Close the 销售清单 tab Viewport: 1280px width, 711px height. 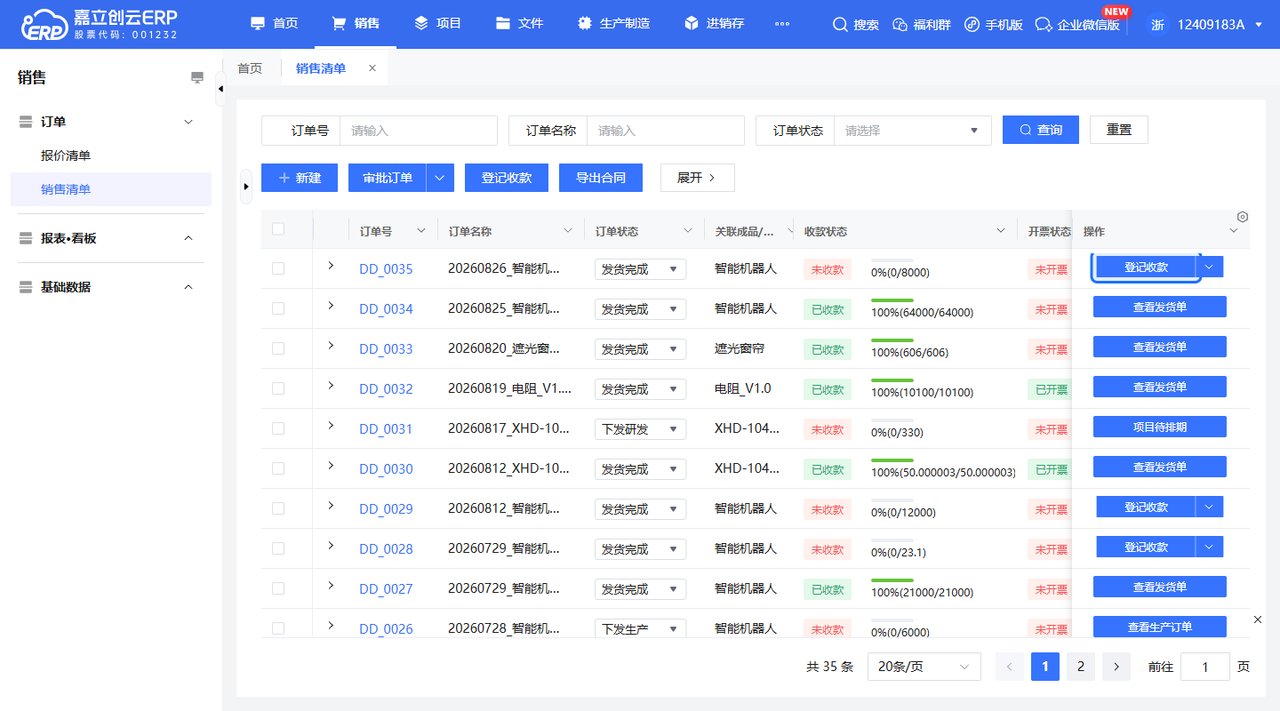point(372,68)
